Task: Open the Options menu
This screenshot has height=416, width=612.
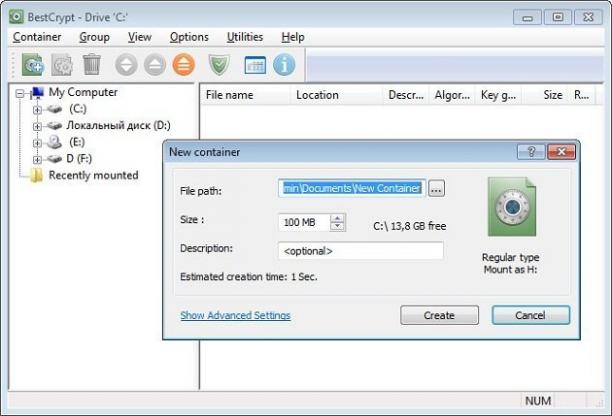Action: coord(189,37)
